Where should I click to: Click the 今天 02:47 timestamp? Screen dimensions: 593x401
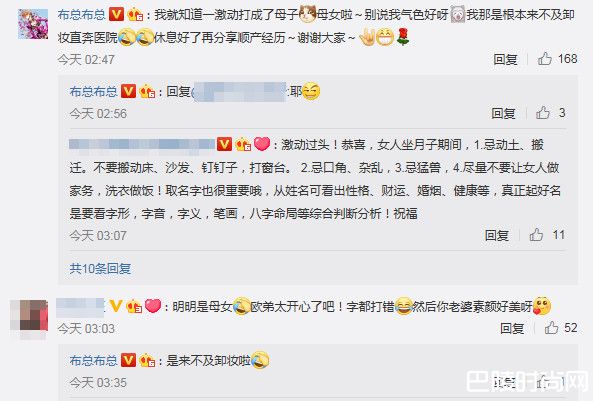point(86,60)
